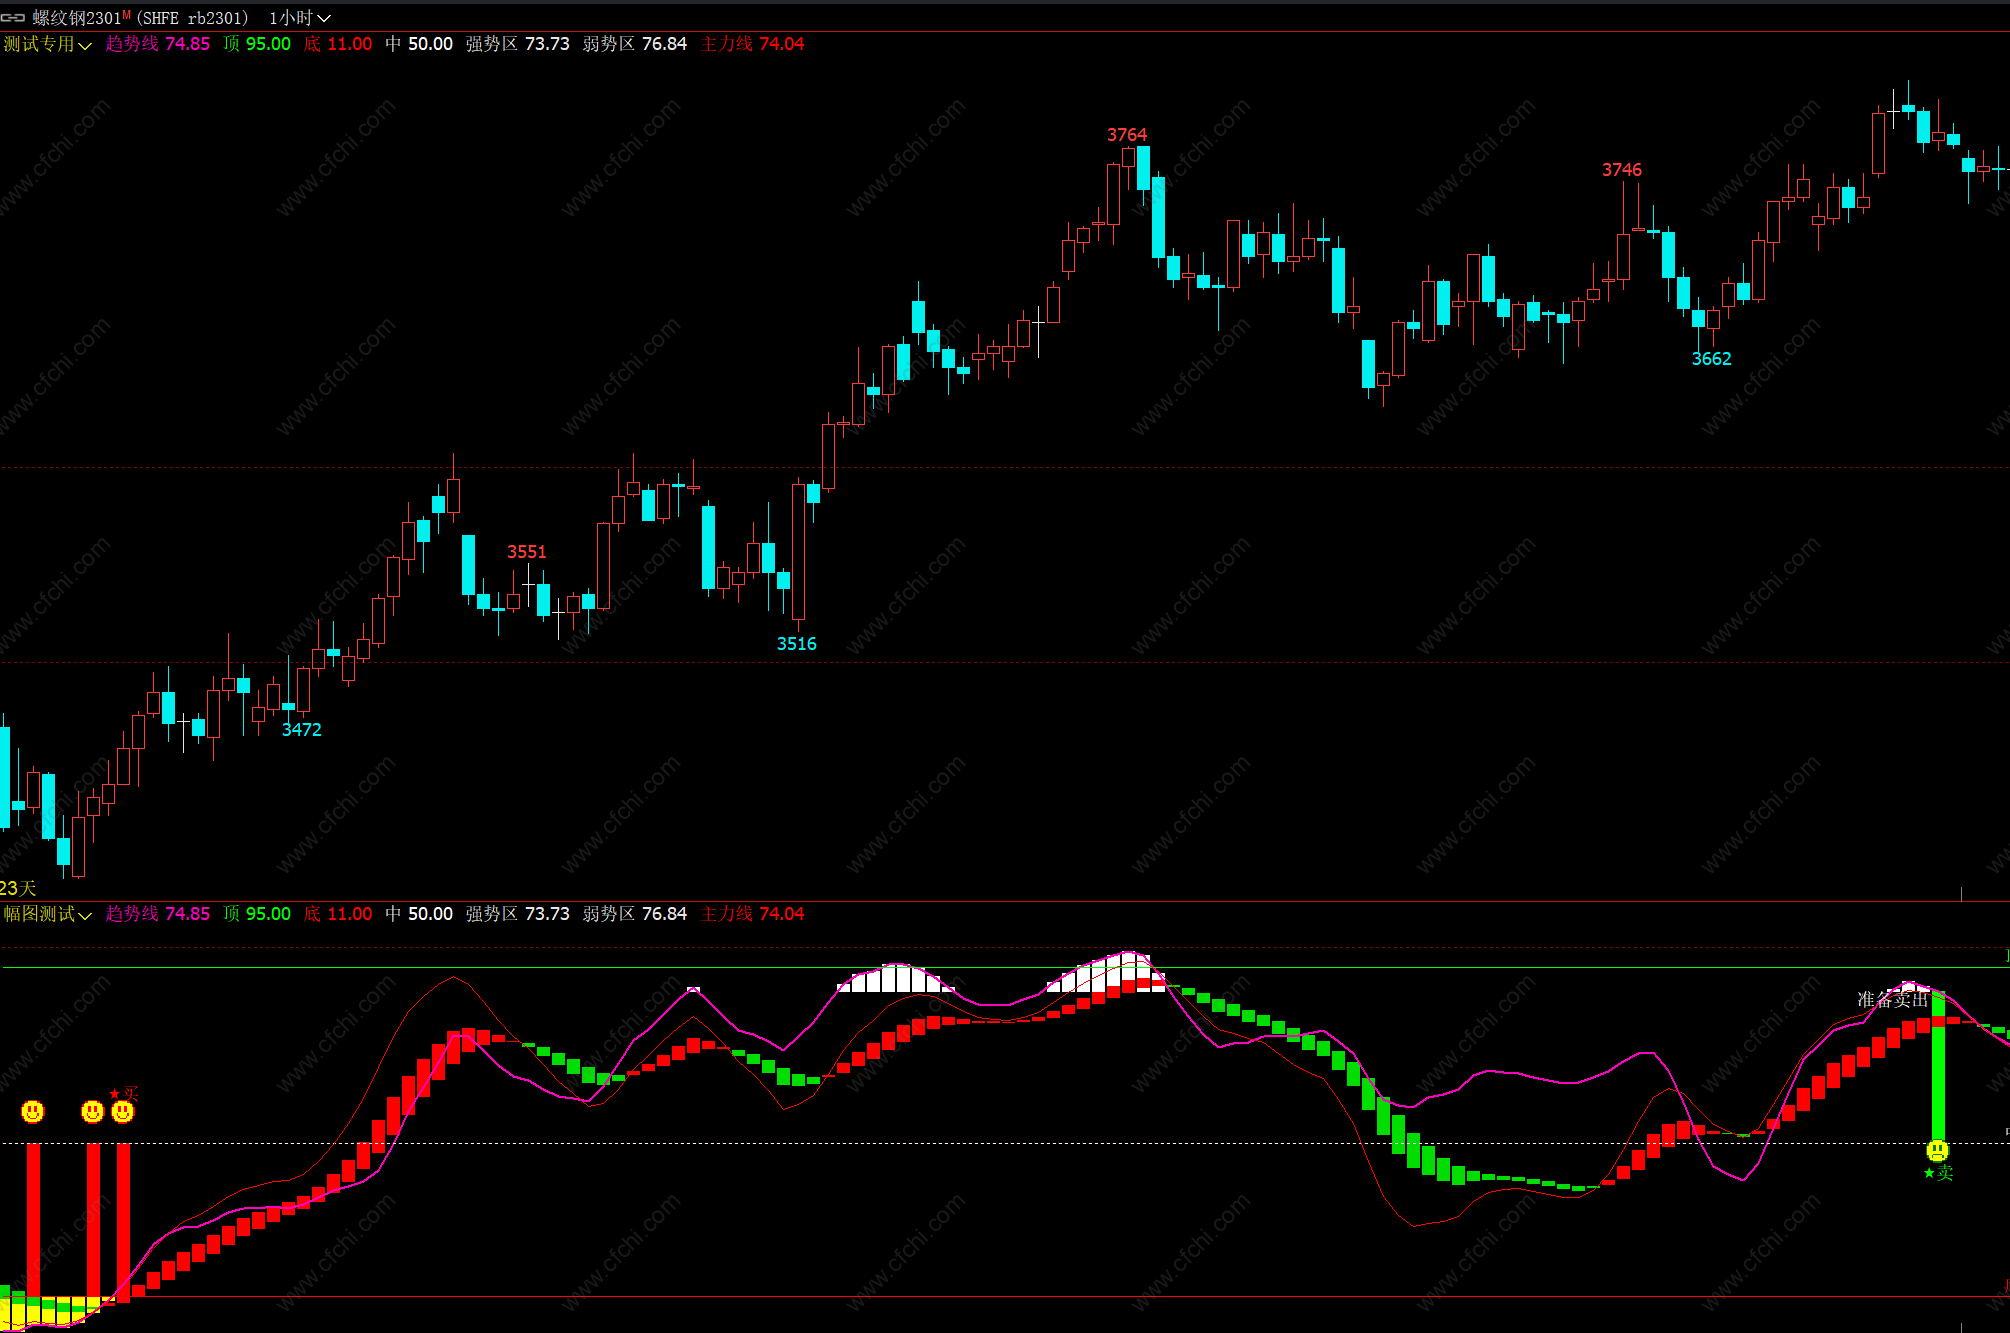Expand the 测试专用 indicator dropdown

[x=47, y=44]
